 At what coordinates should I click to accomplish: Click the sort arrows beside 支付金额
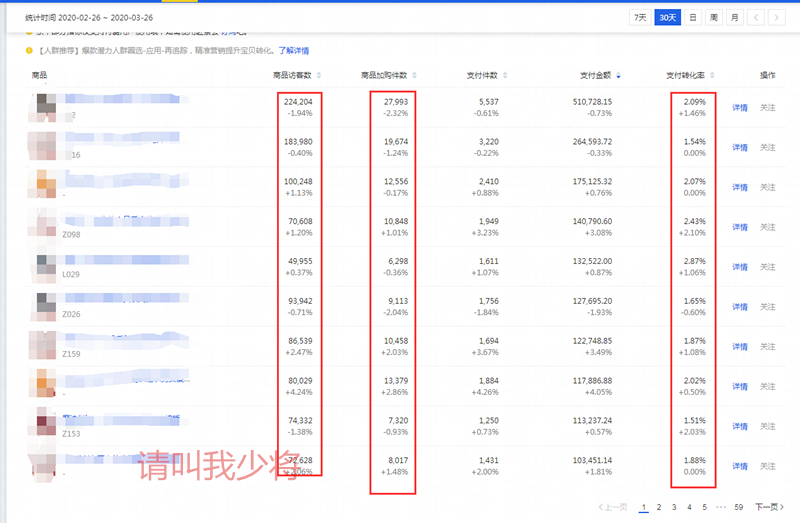(617, 76)
